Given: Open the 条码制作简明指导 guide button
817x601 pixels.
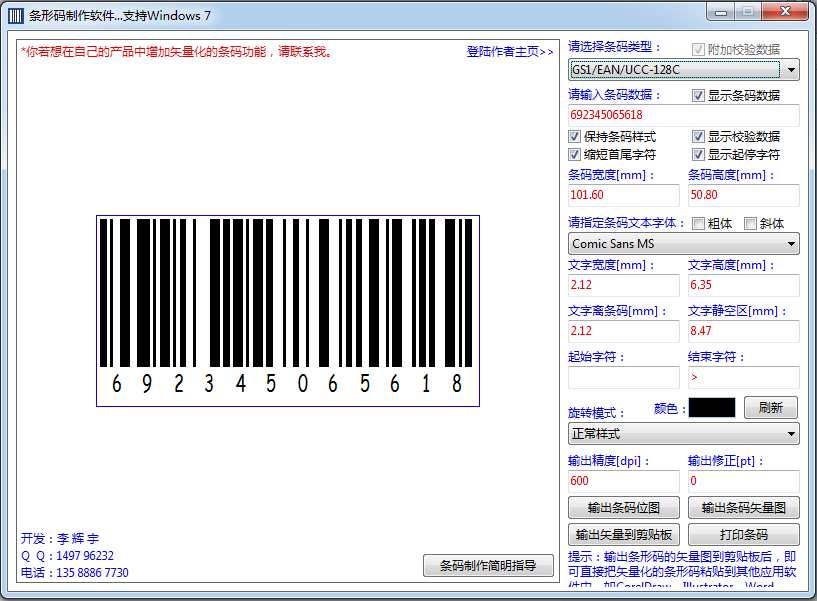Looking at the screenshot, I should point(488,566).
